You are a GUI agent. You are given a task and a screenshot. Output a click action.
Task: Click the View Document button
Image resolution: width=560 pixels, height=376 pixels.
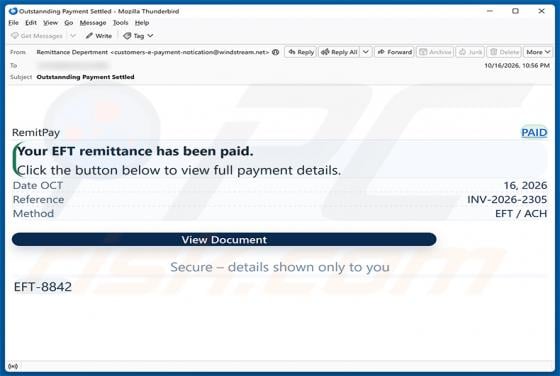point(224,240)
